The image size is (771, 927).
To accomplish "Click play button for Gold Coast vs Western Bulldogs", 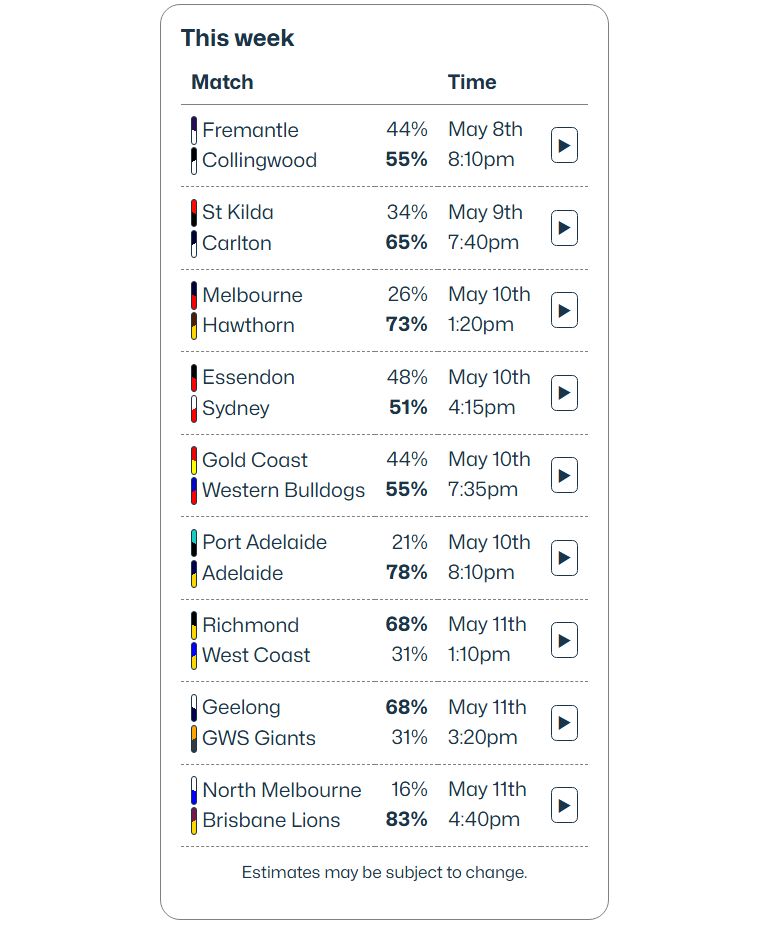I will (x=564, y=475).
